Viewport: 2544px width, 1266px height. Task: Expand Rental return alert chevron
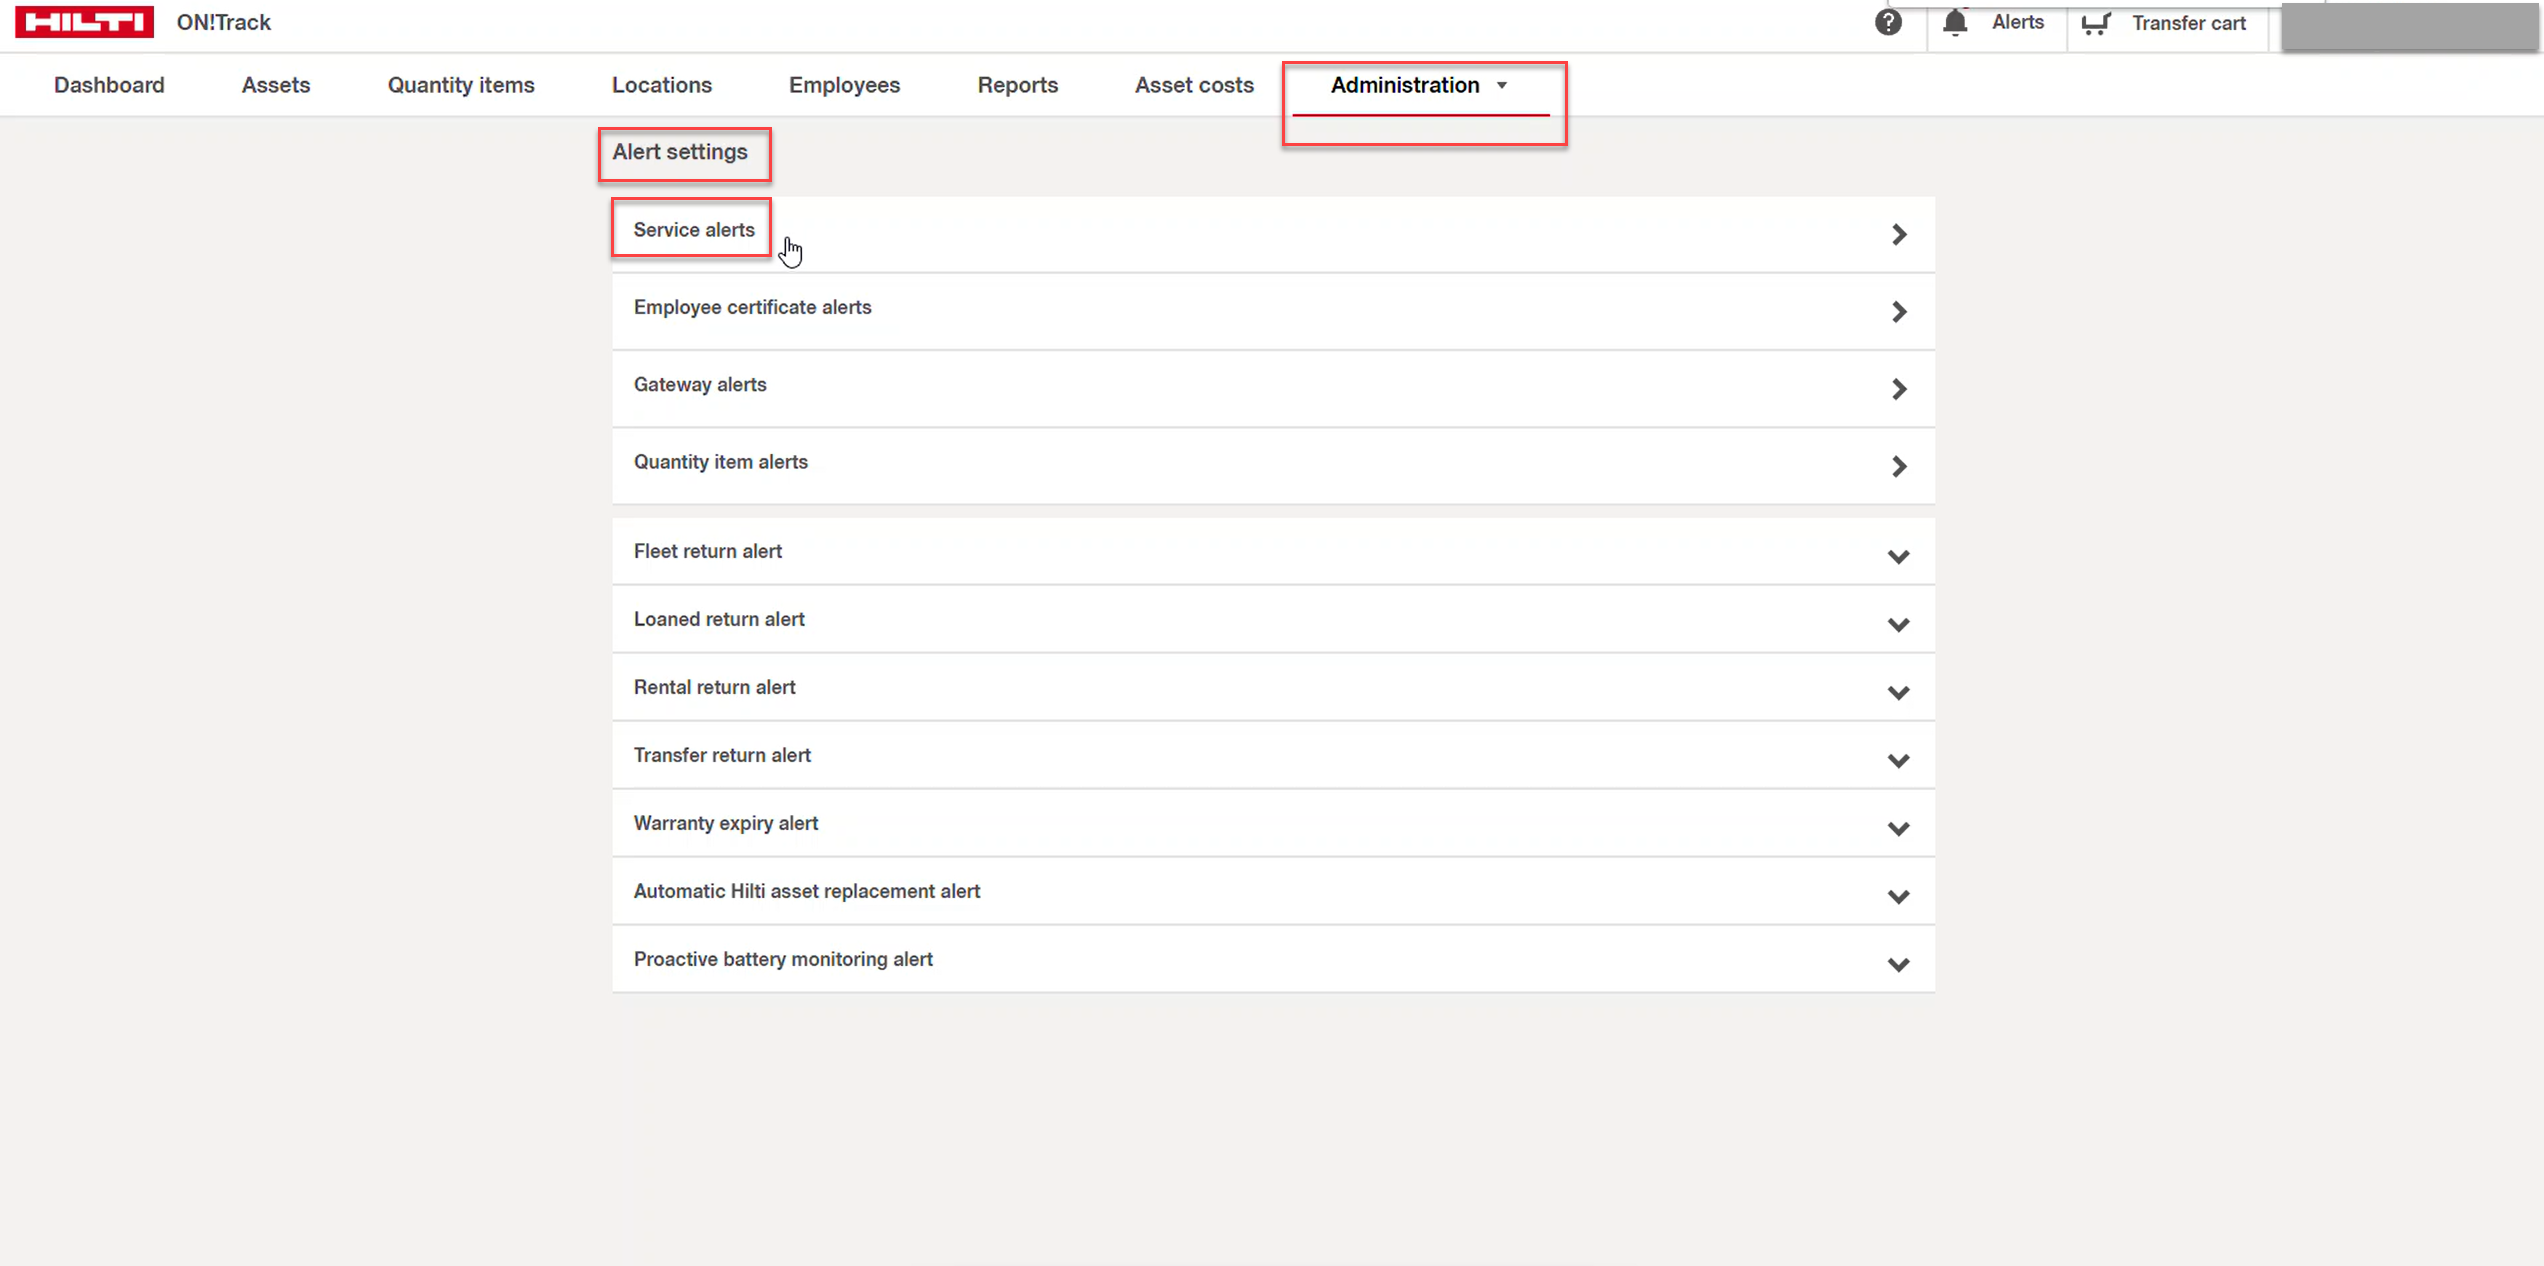point(1898,693)
